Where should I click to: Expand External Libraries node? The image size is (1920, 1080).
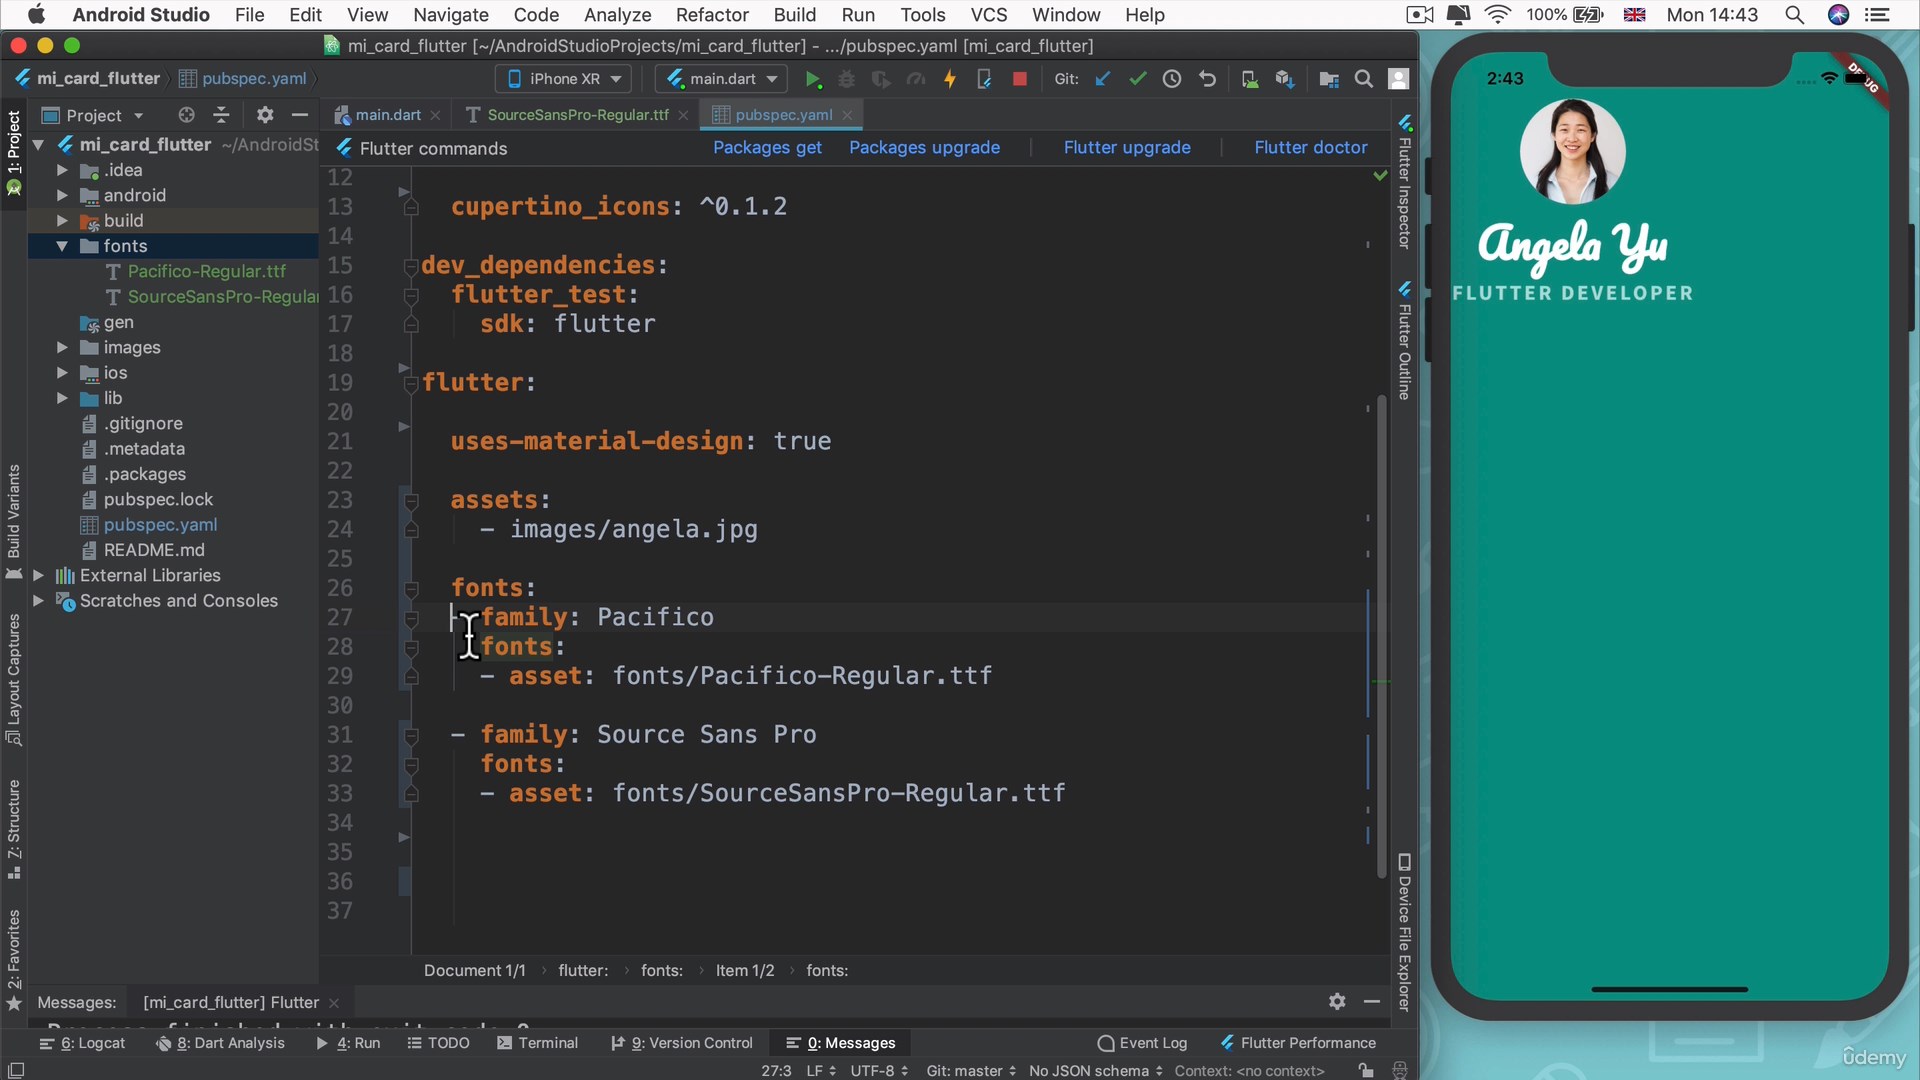point(38,575)
